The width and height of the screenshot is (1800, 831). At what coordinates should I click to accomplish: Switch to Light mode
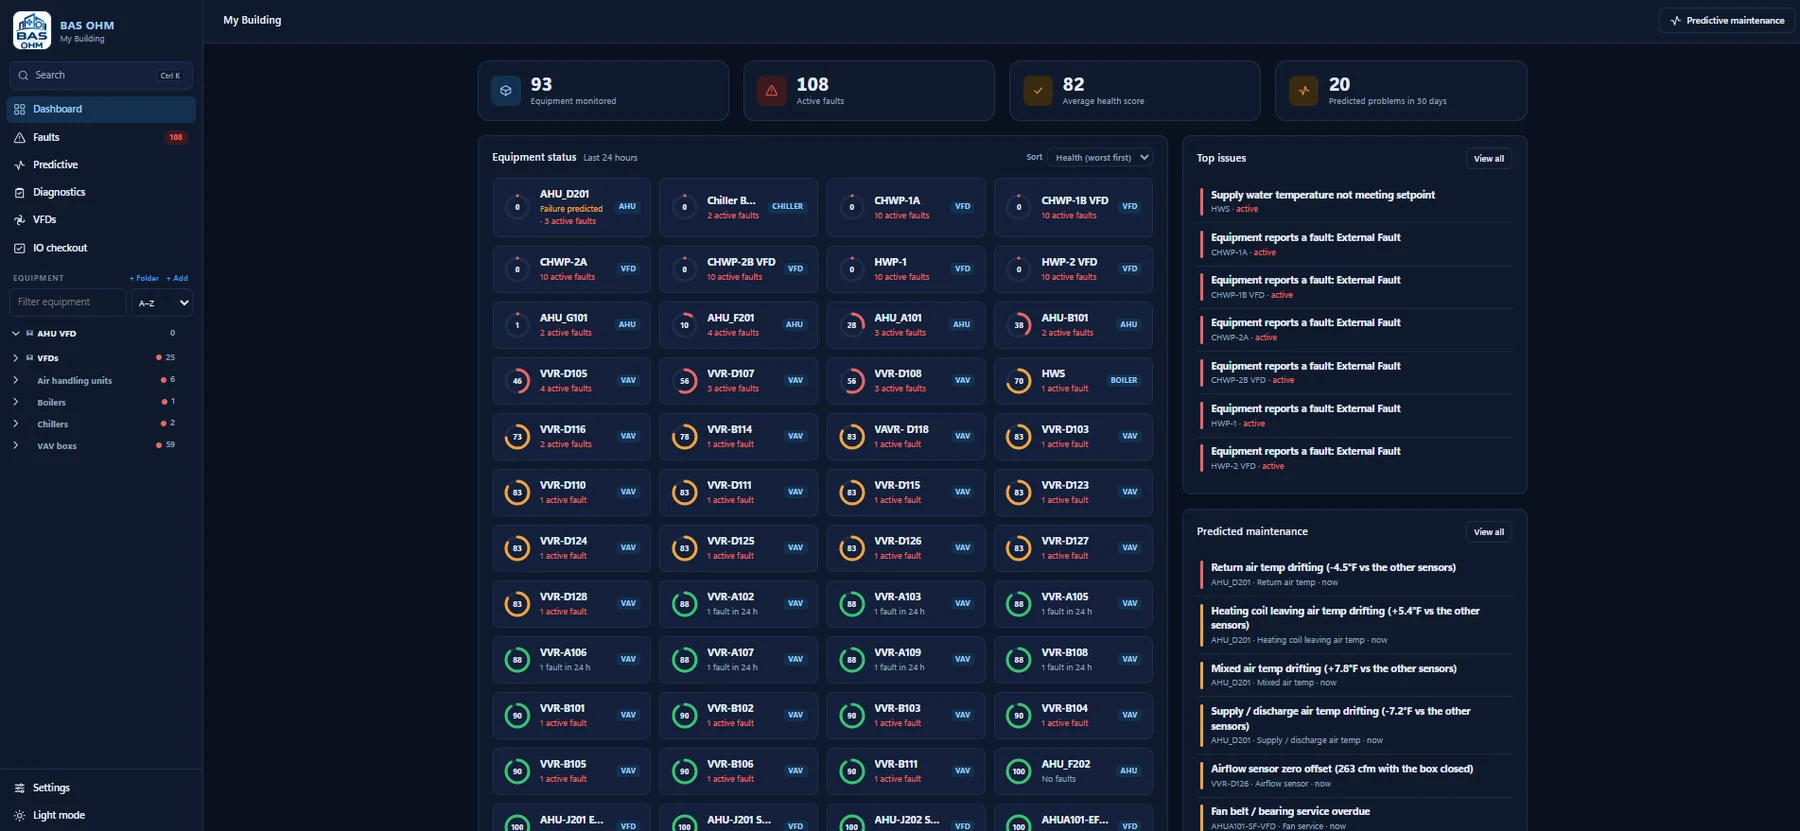(x=101, y=815)
